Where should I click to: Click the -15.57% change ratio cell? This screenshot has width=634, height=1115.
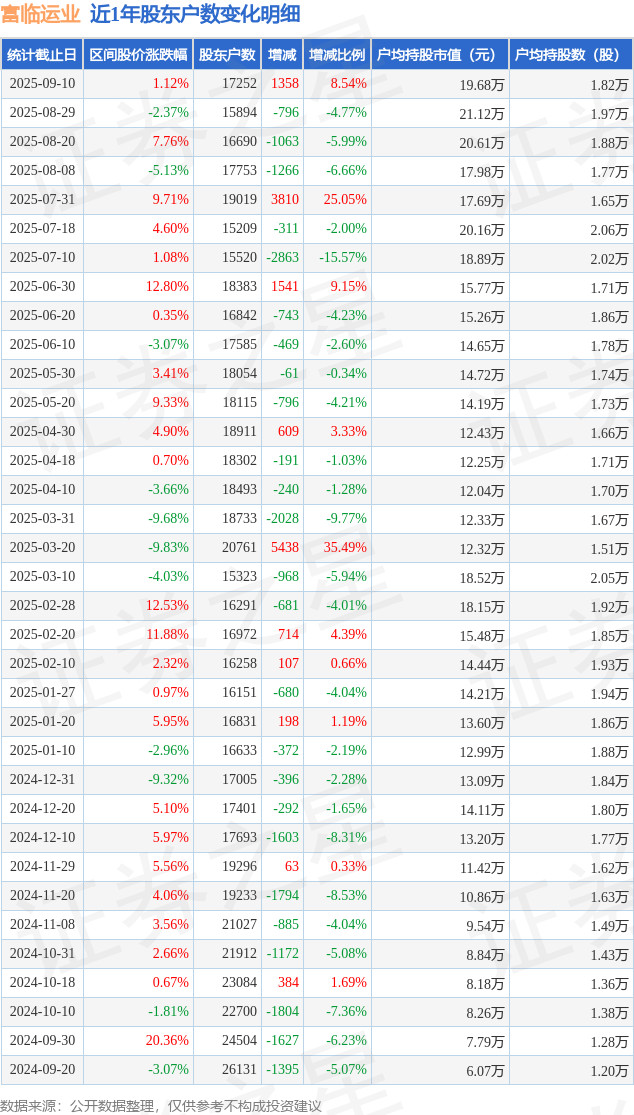click(x=343, y=258)
